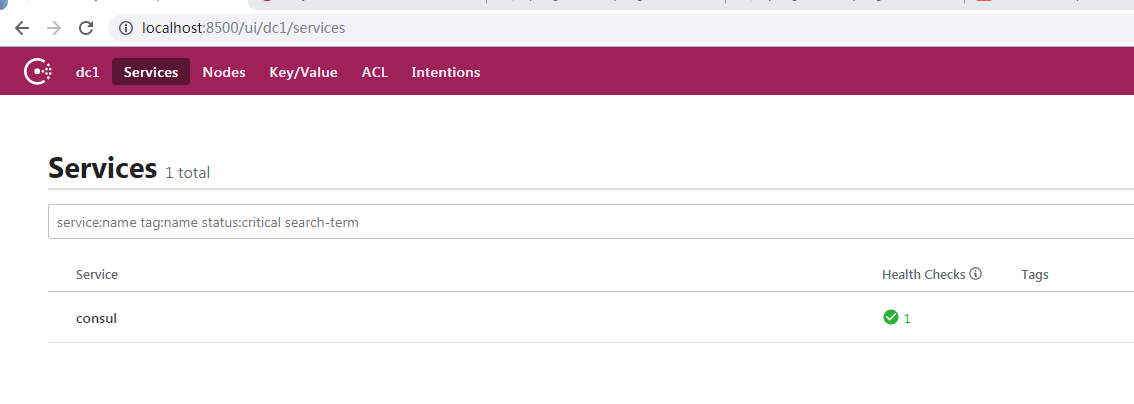Reload the page with the refresh icon
Image resolution: width=1134 pixels, height=404 pixels.
click(x=86, y=28)
